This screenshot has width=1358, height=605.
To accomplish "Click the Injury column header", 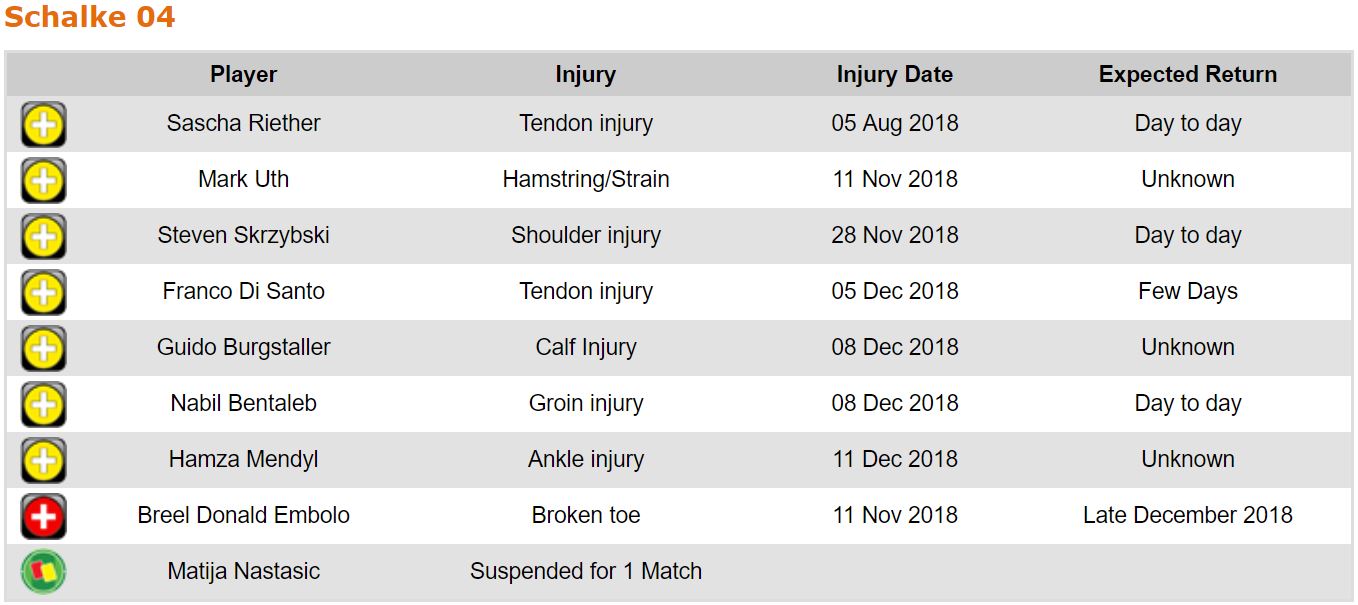I will [585, 75].
